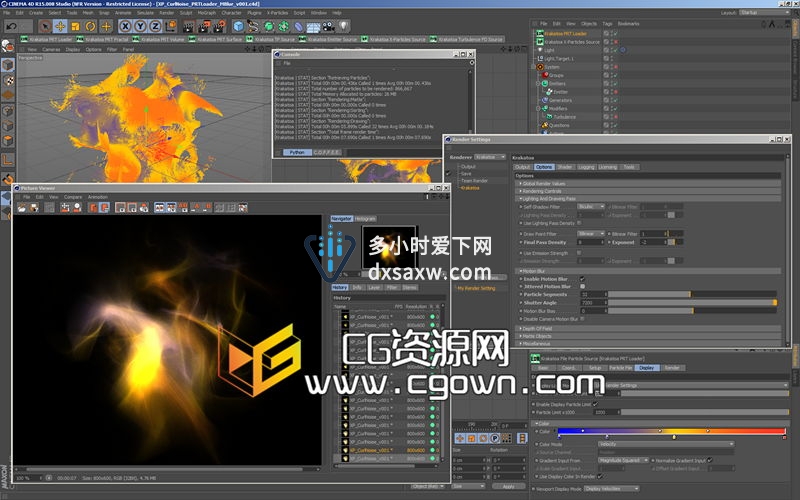Screen dimensions: 800x500
Task: Click the Undo arrow in the main toolbar
Action: click(x=12, y=26)
